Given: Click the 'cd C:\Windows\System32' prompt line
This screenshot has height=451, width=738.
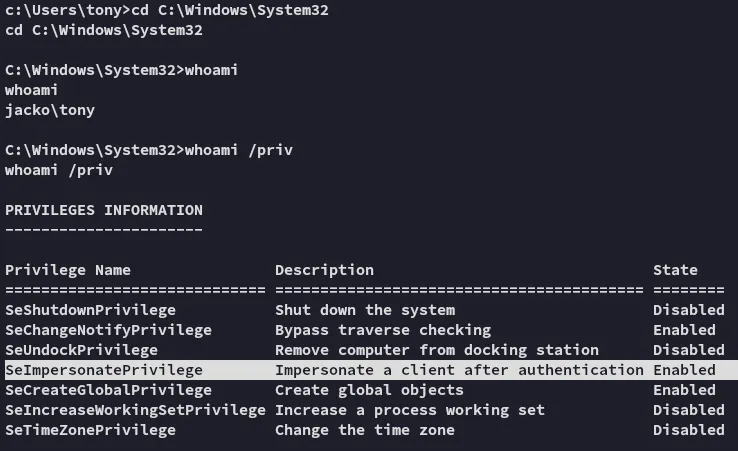Looking at the screenshot, I should pyautogui.click(x=167, y=10).
